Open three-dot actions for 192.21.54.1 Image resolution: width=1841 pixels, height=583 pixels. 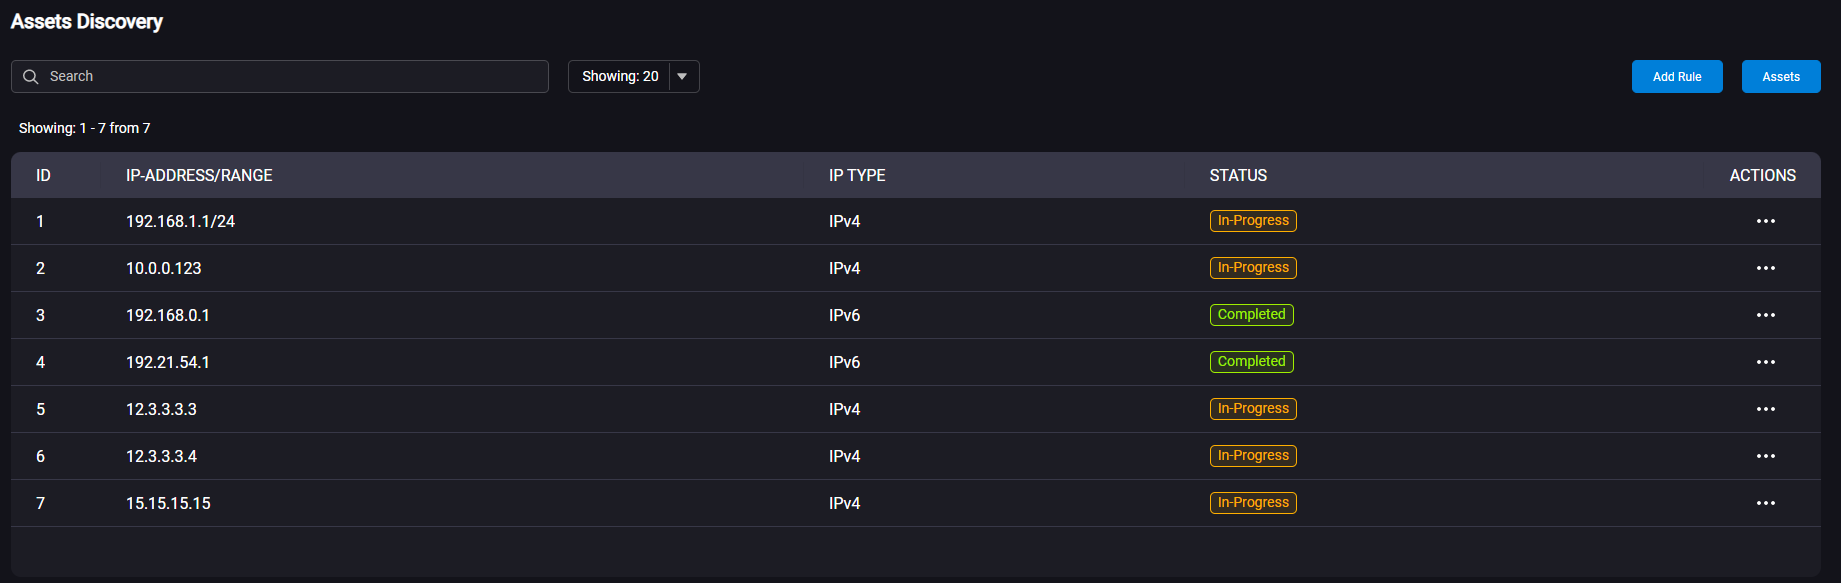pyautogui.click(x=1765, y=362)
